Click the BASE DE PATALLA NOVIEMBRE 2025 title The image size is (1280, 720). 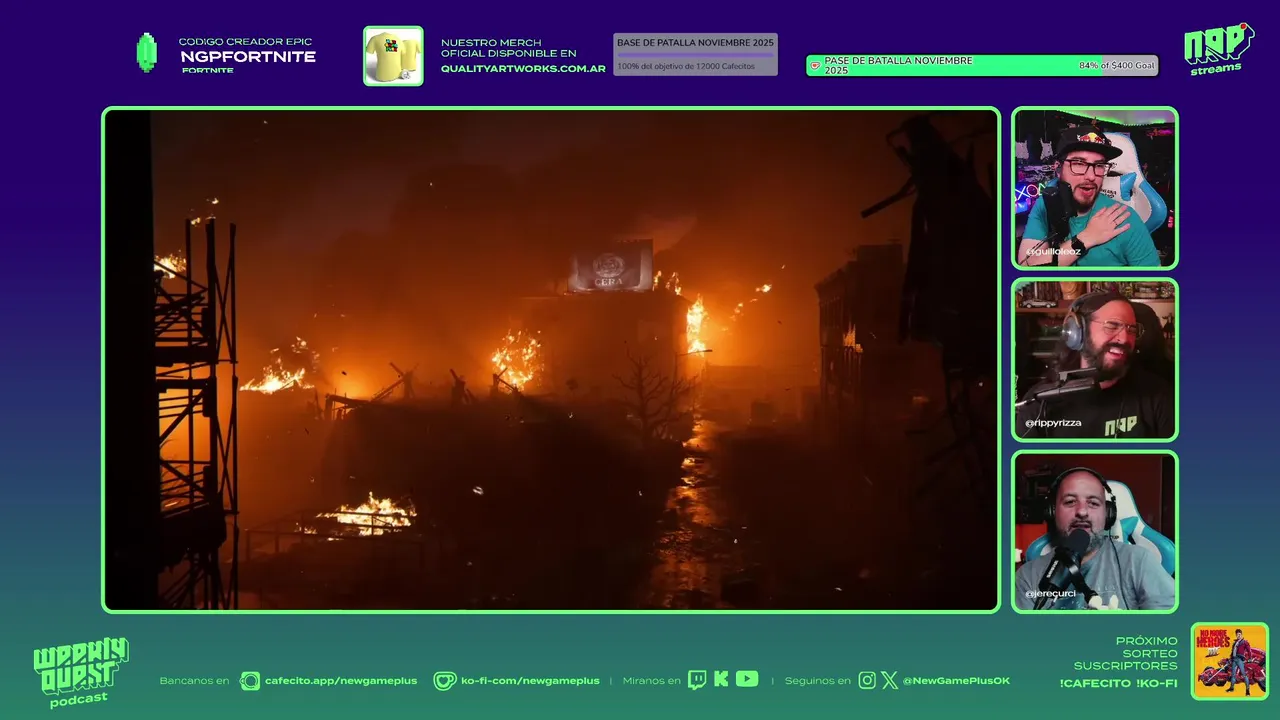pyautogui.click(x=695, y=43)
